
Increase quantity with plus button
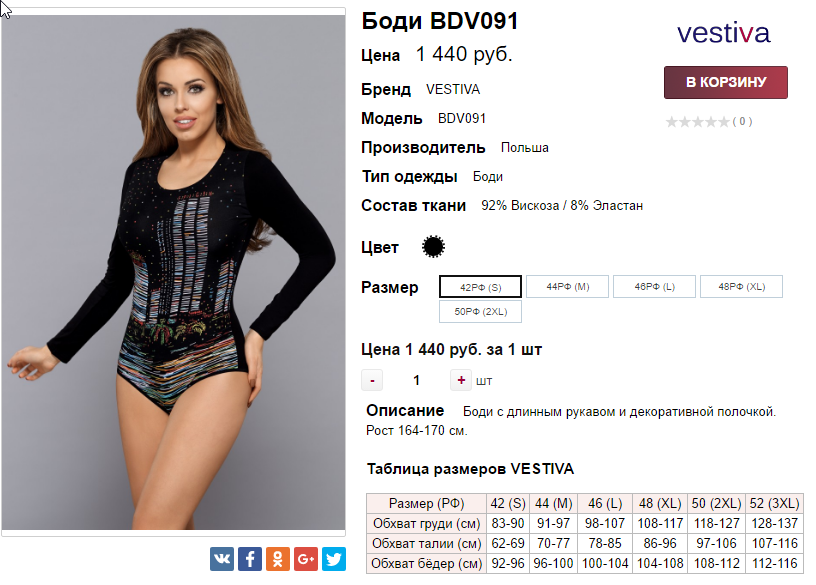click(461, 380)
